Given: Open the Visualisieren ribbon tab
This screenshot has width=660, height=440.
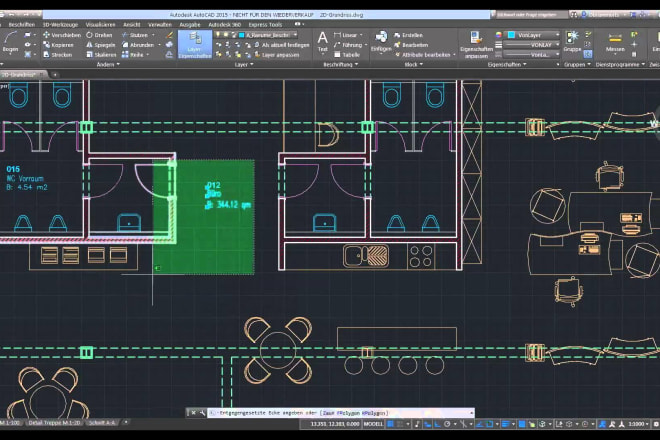Looking at the screenshot, I should pos(100,25).
